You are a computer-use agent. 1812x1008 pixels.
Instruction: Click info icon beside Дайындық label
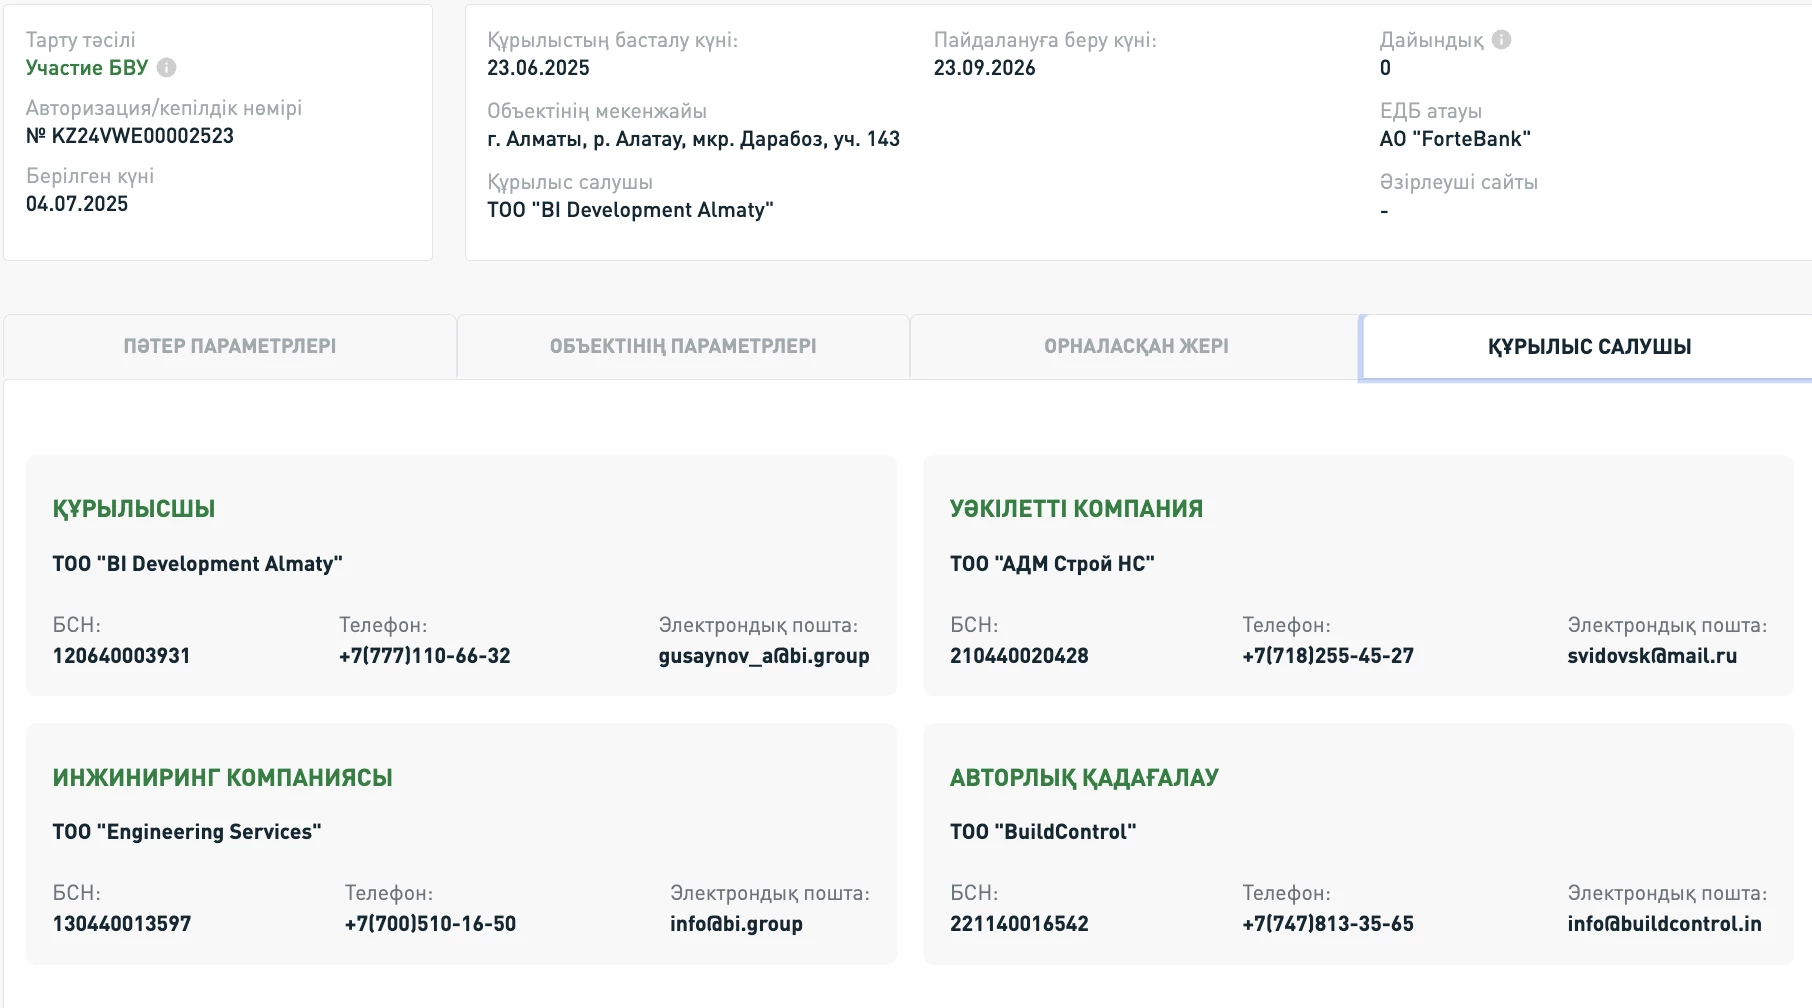click(x=1501, y=40)
